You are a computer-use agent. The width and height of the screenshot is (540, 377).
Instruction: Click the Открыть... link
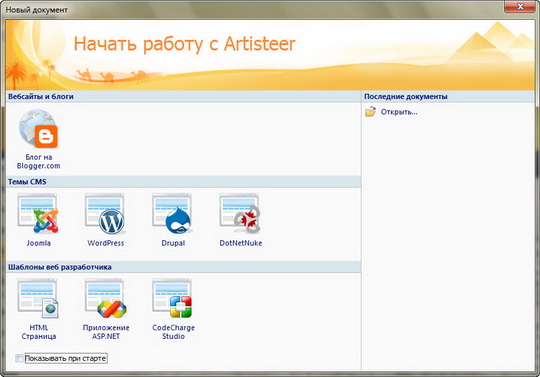point(399,112)
